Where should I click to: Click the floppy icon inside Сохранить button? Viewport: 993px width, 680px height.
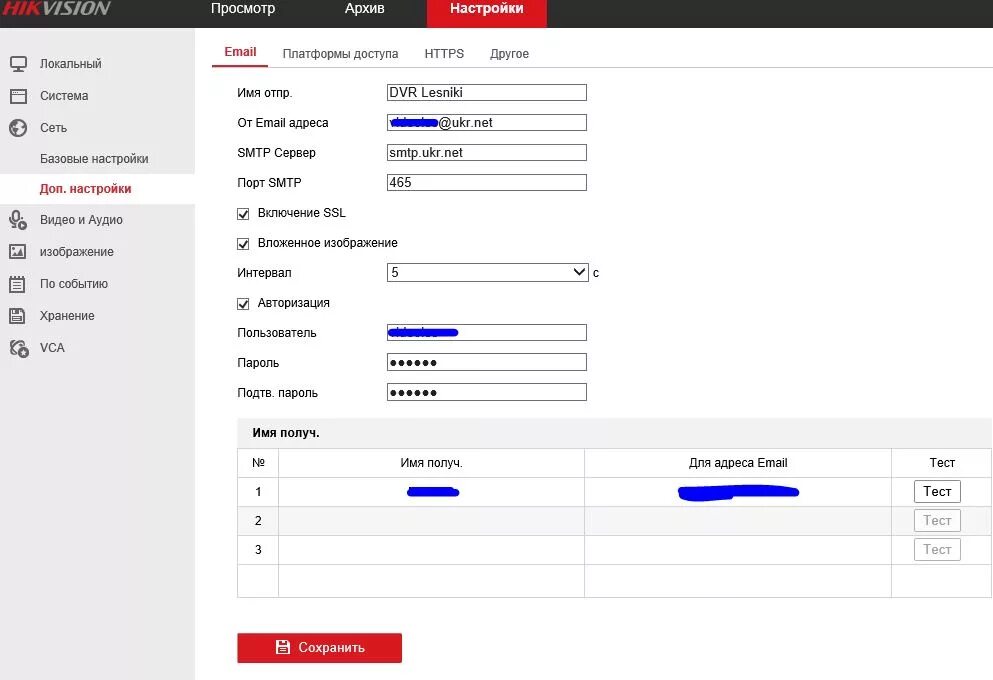tap(282, 647)
